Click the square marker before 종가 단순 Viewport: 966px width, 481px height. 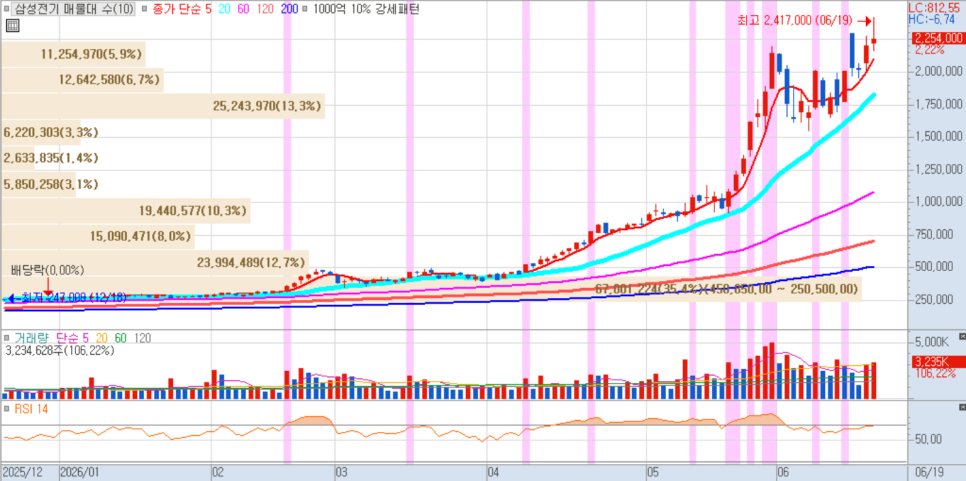[142, 9]
